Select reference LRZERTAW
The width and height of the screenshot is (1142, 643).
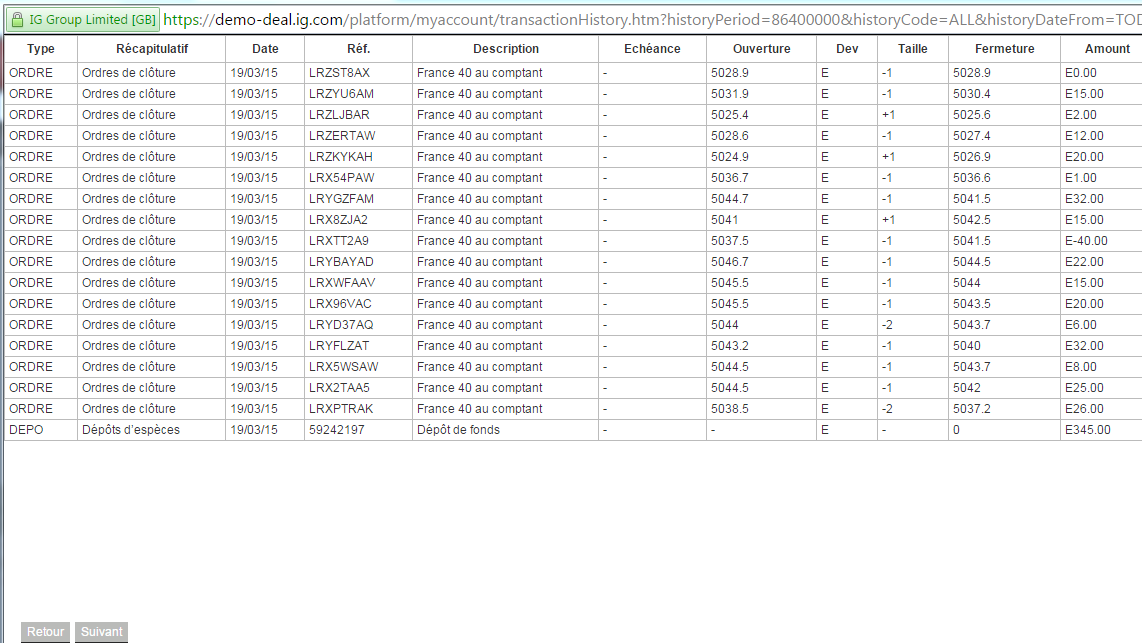point(342,136)
